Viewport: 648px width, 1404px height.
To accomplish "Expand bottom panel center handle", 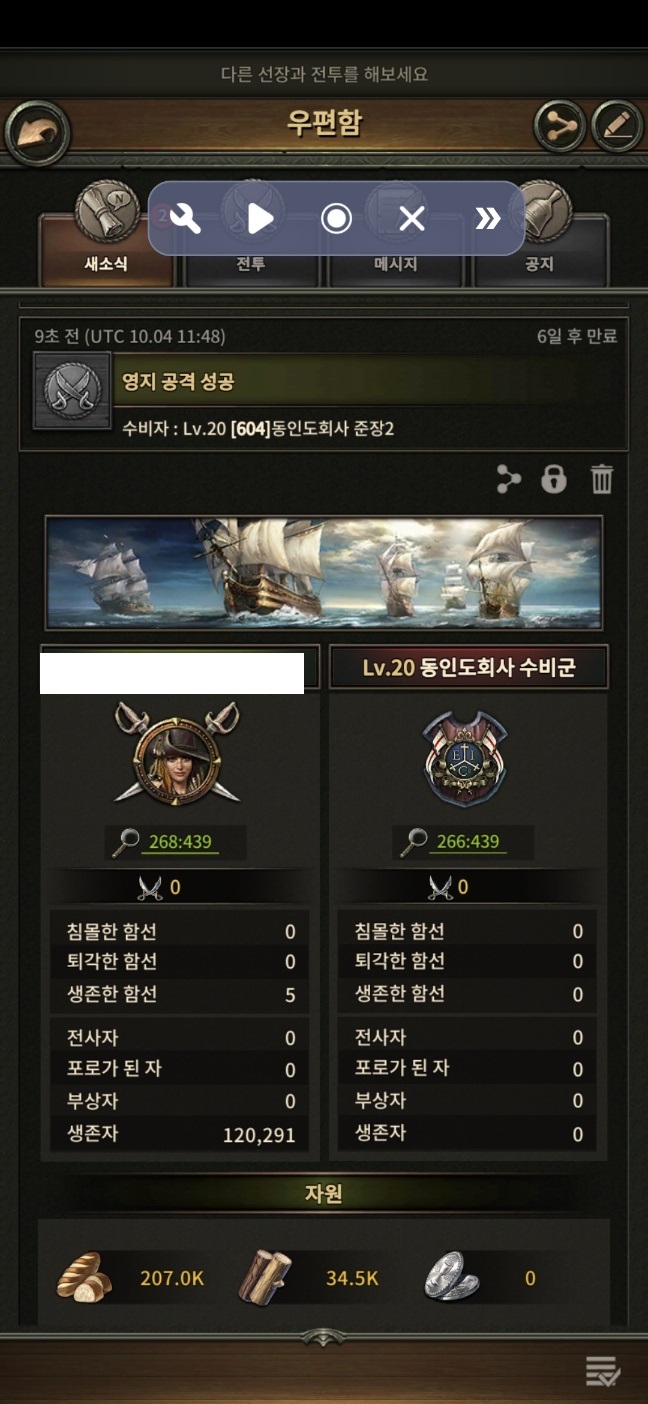I will [324, 1336].
